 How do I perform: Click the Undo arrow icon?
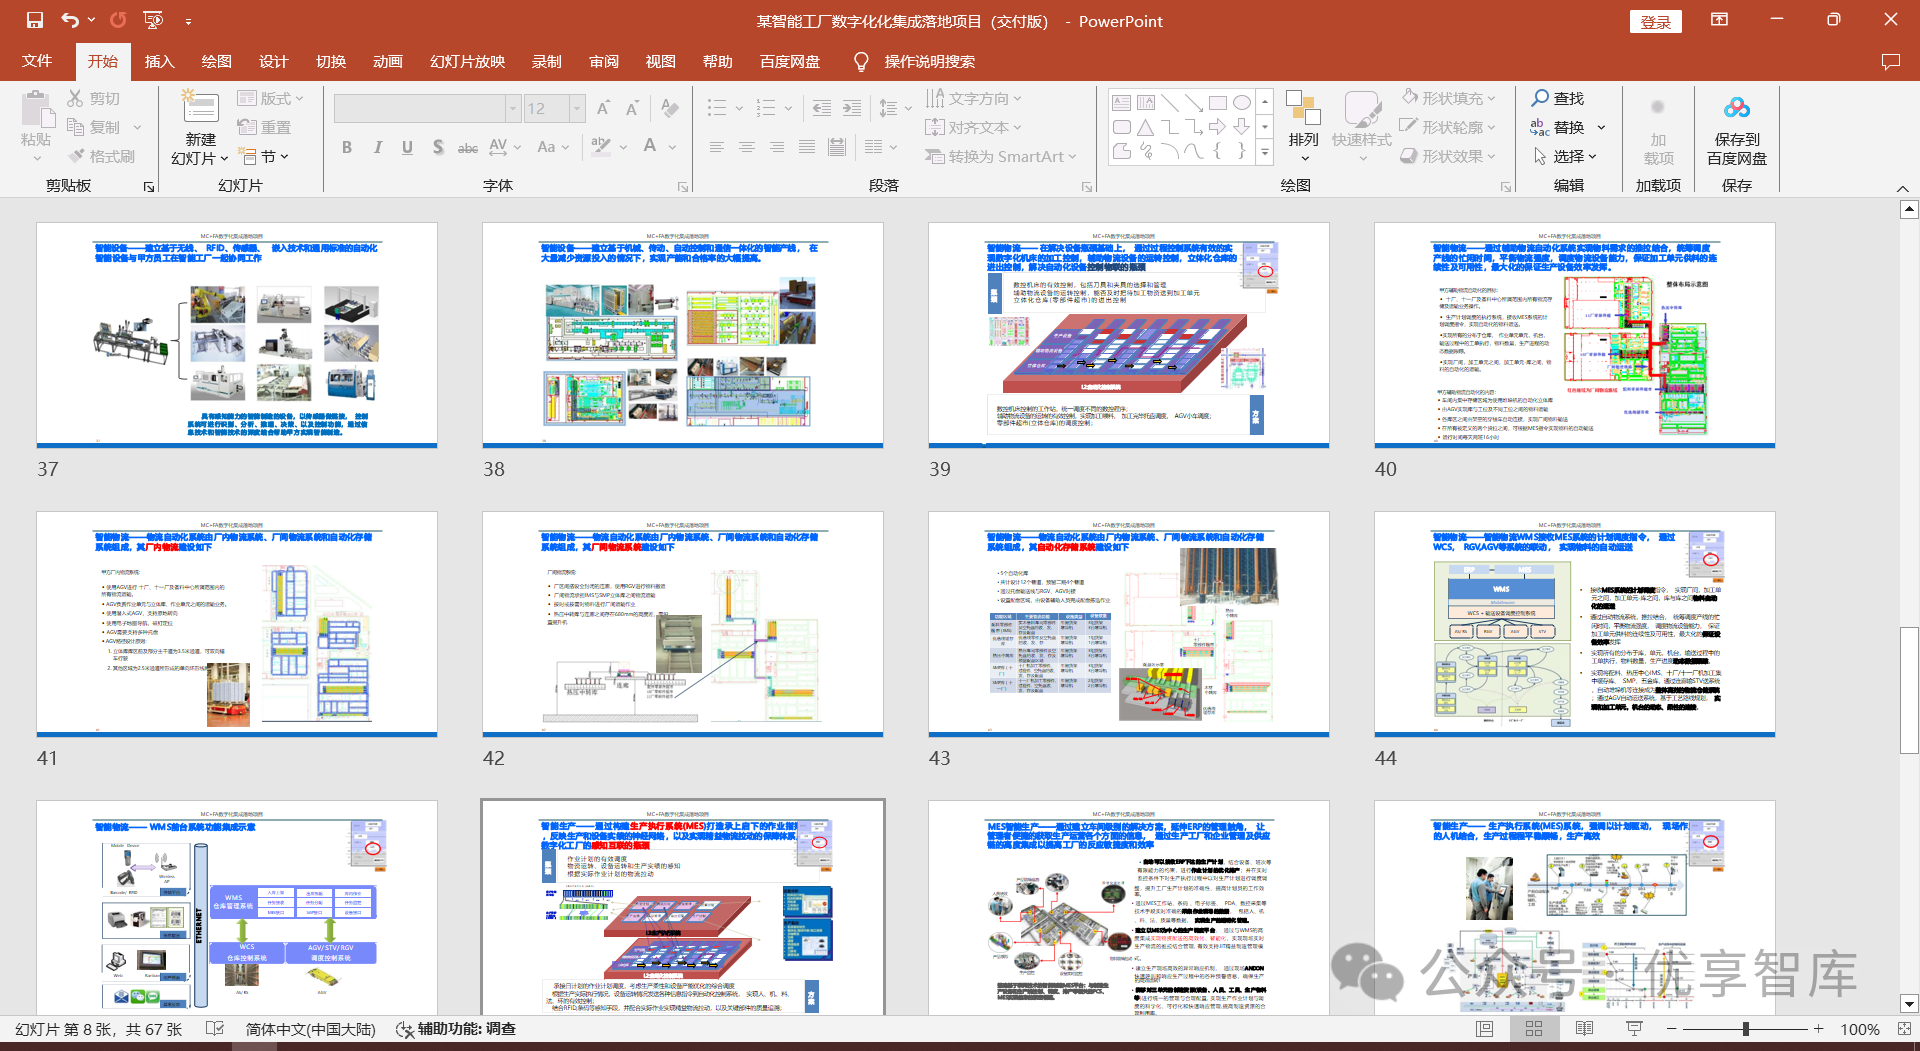[69, 20]
